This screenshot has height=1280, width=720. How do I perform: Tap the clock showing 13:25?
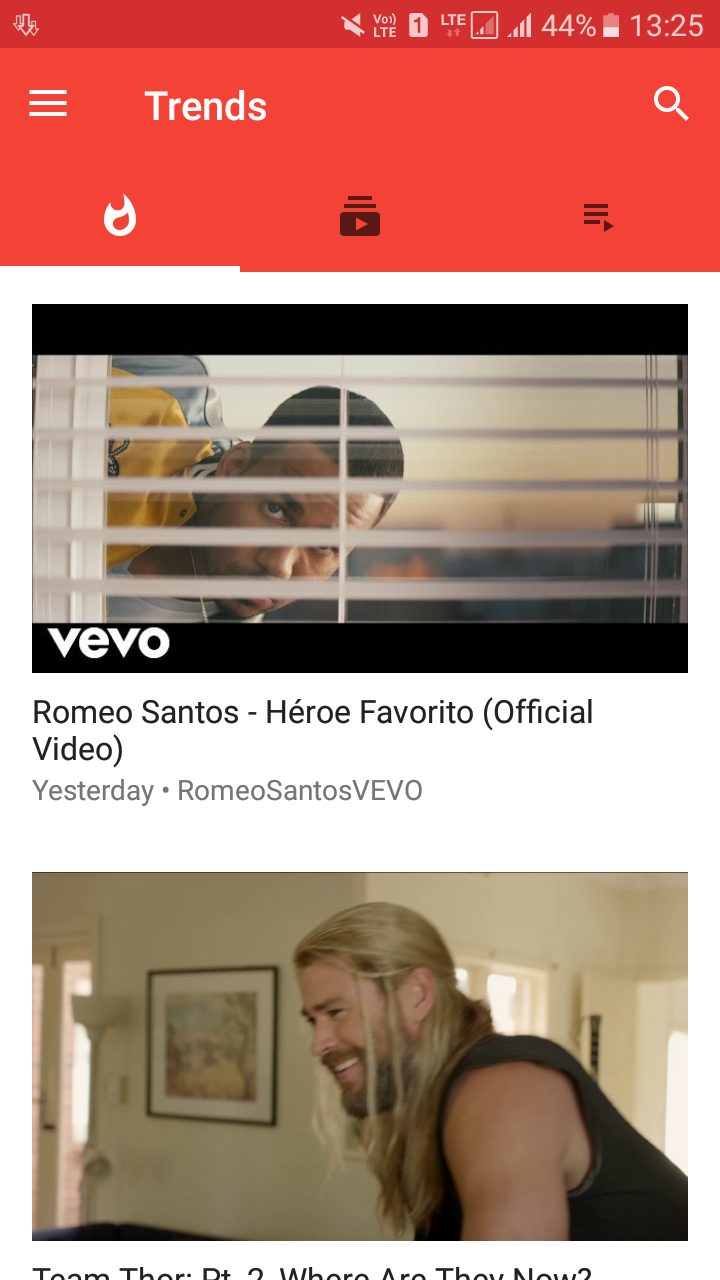point(666,25)
